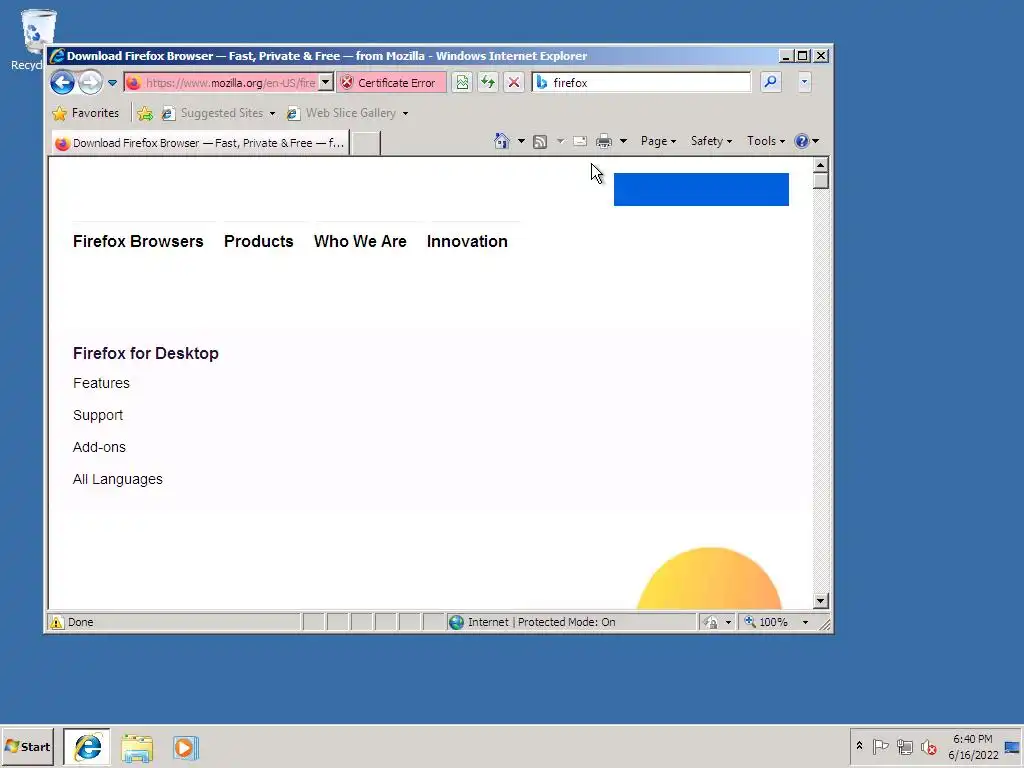Image resolution: width=1024 pixels, height=768 pixels.
Task: Click the RSS feeds icon
Action: coord(540,142)
